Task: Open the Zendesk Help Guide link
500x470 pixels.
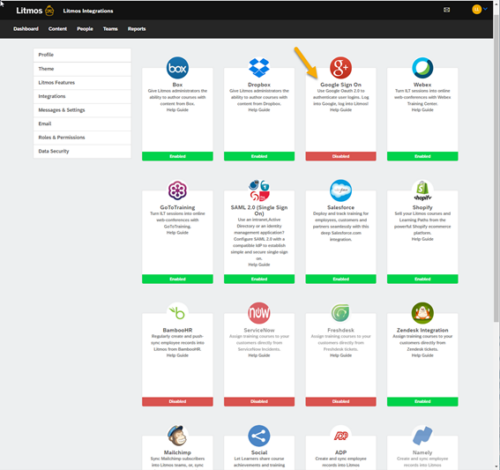Action: click(x=422, y=356)
